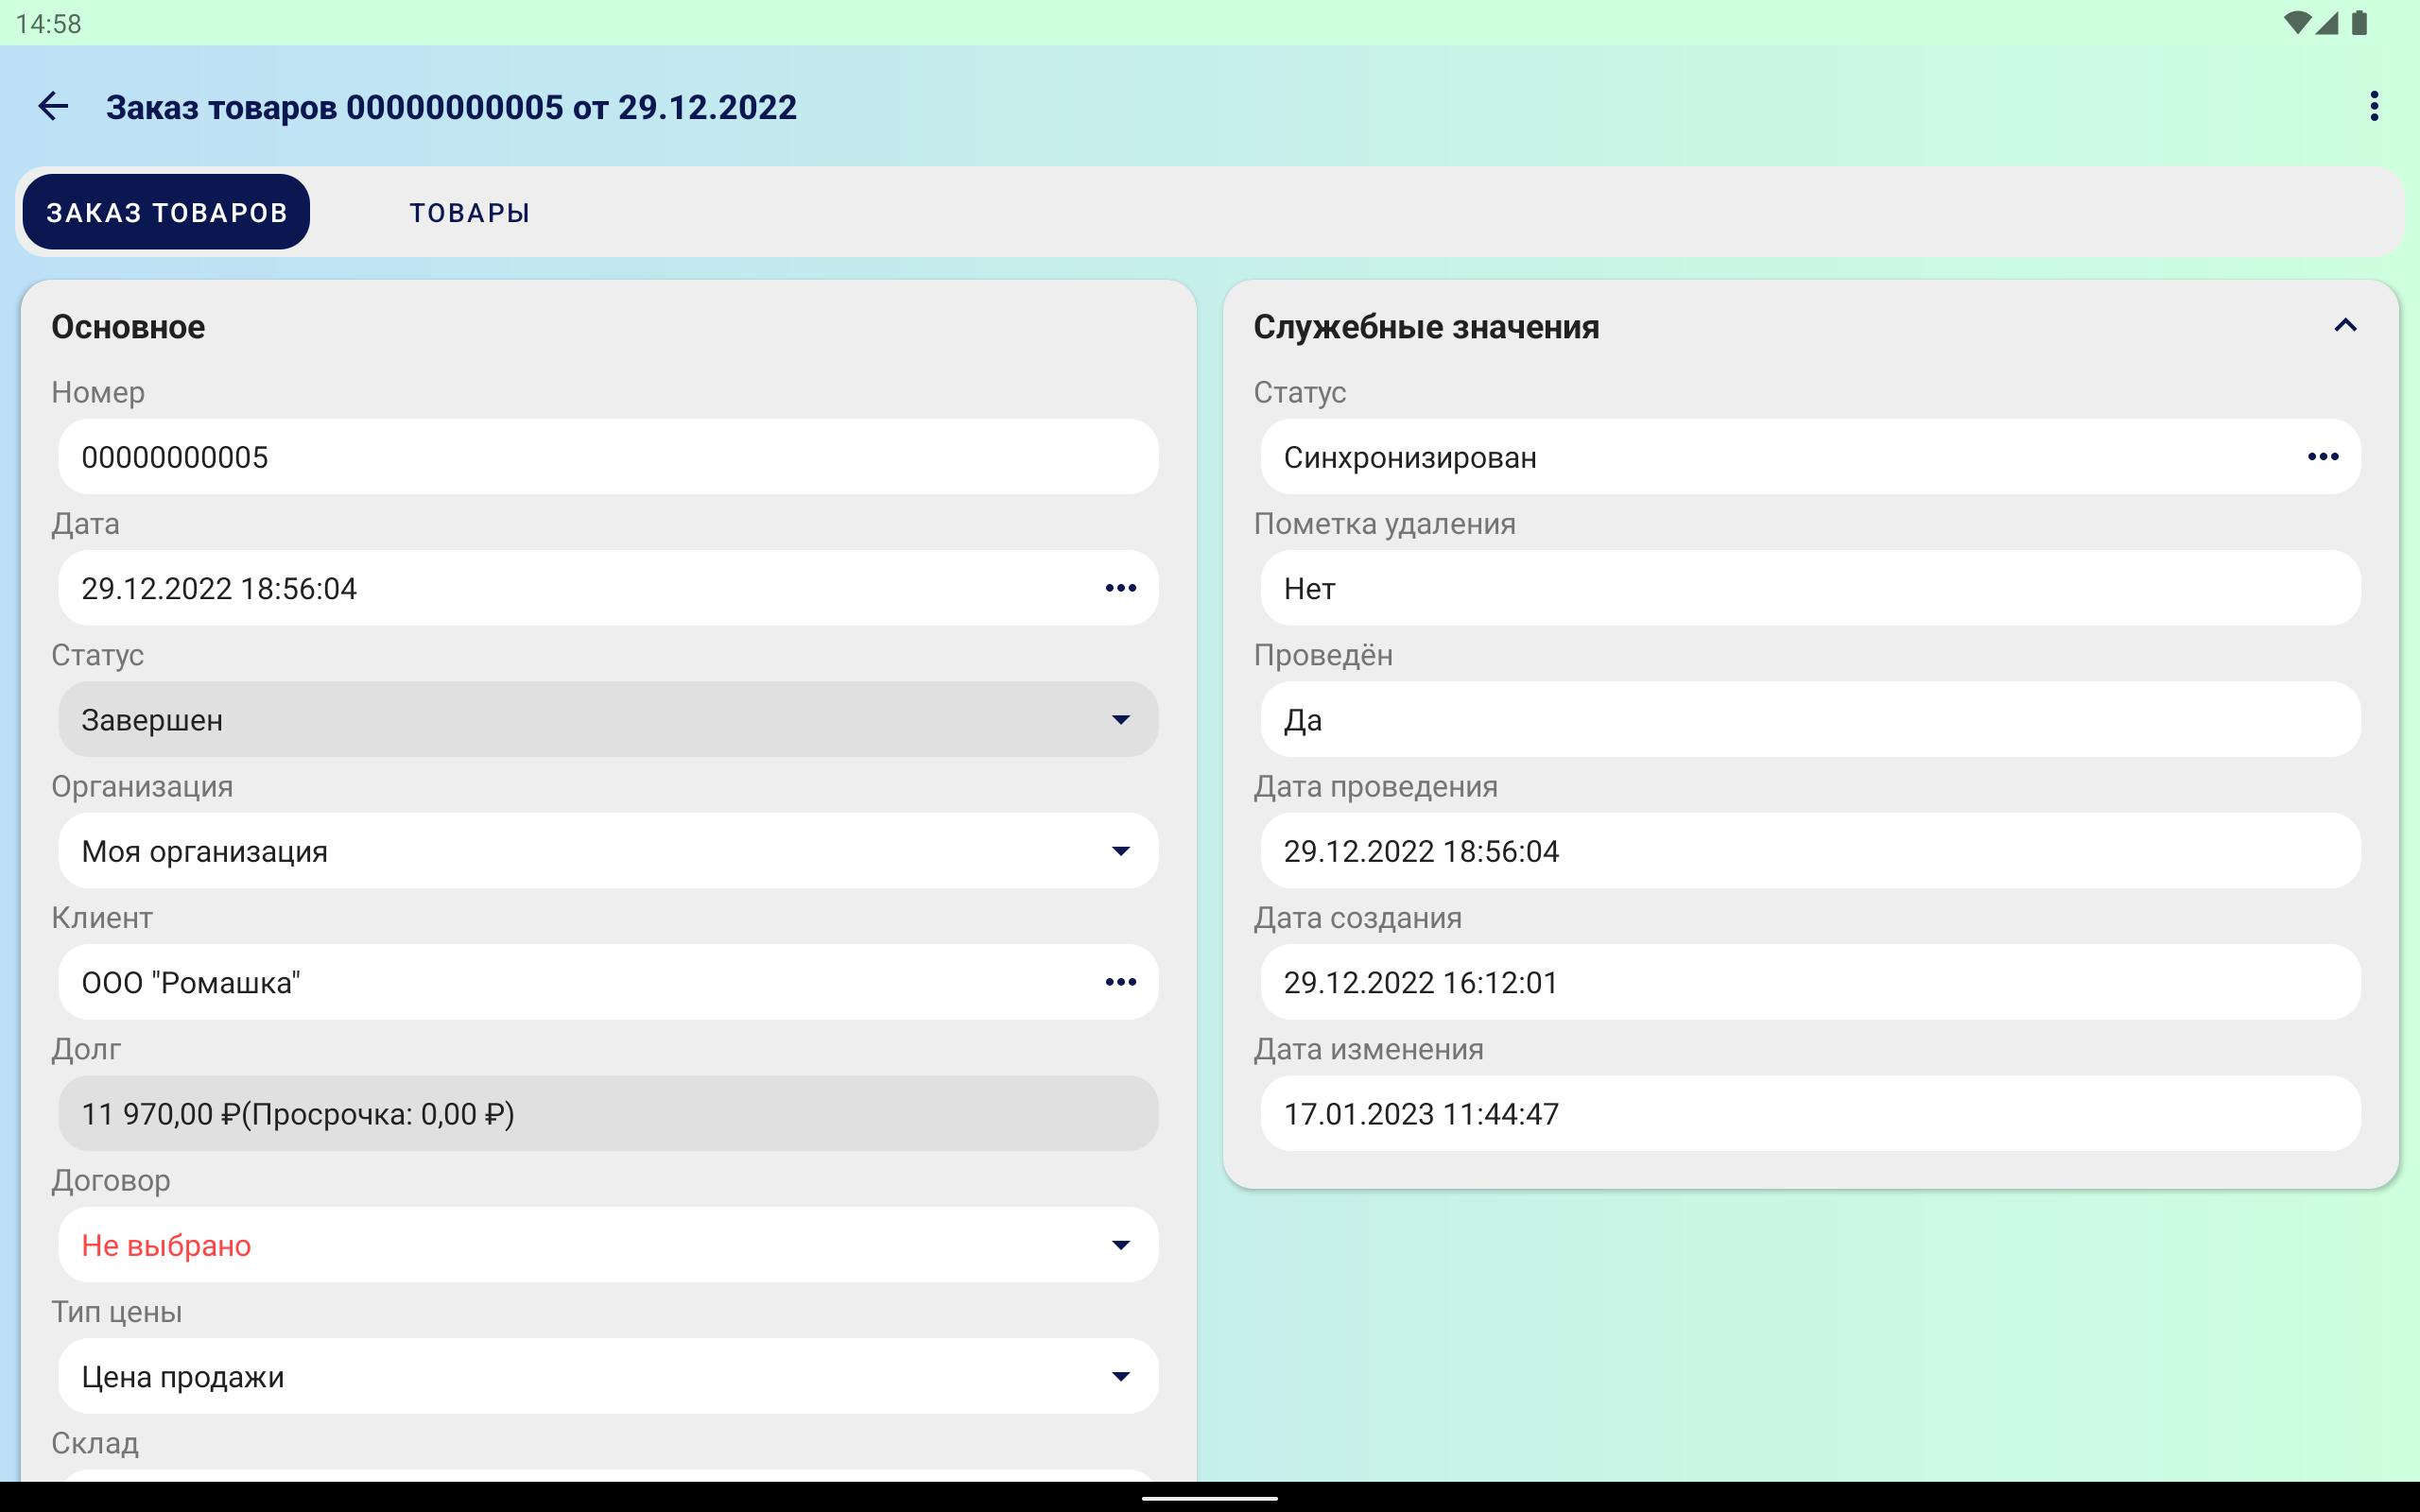Click ellipsis icon in Клиент field
The height and width of the screenshot is (1512, 2420).
(1120, 982)
